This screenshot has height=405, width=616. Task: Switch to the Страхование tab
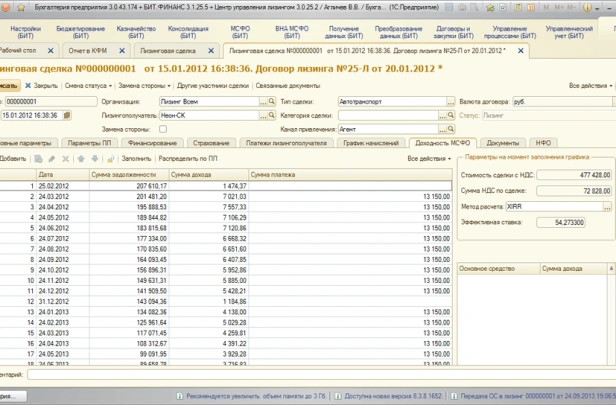tap(211, 144)
